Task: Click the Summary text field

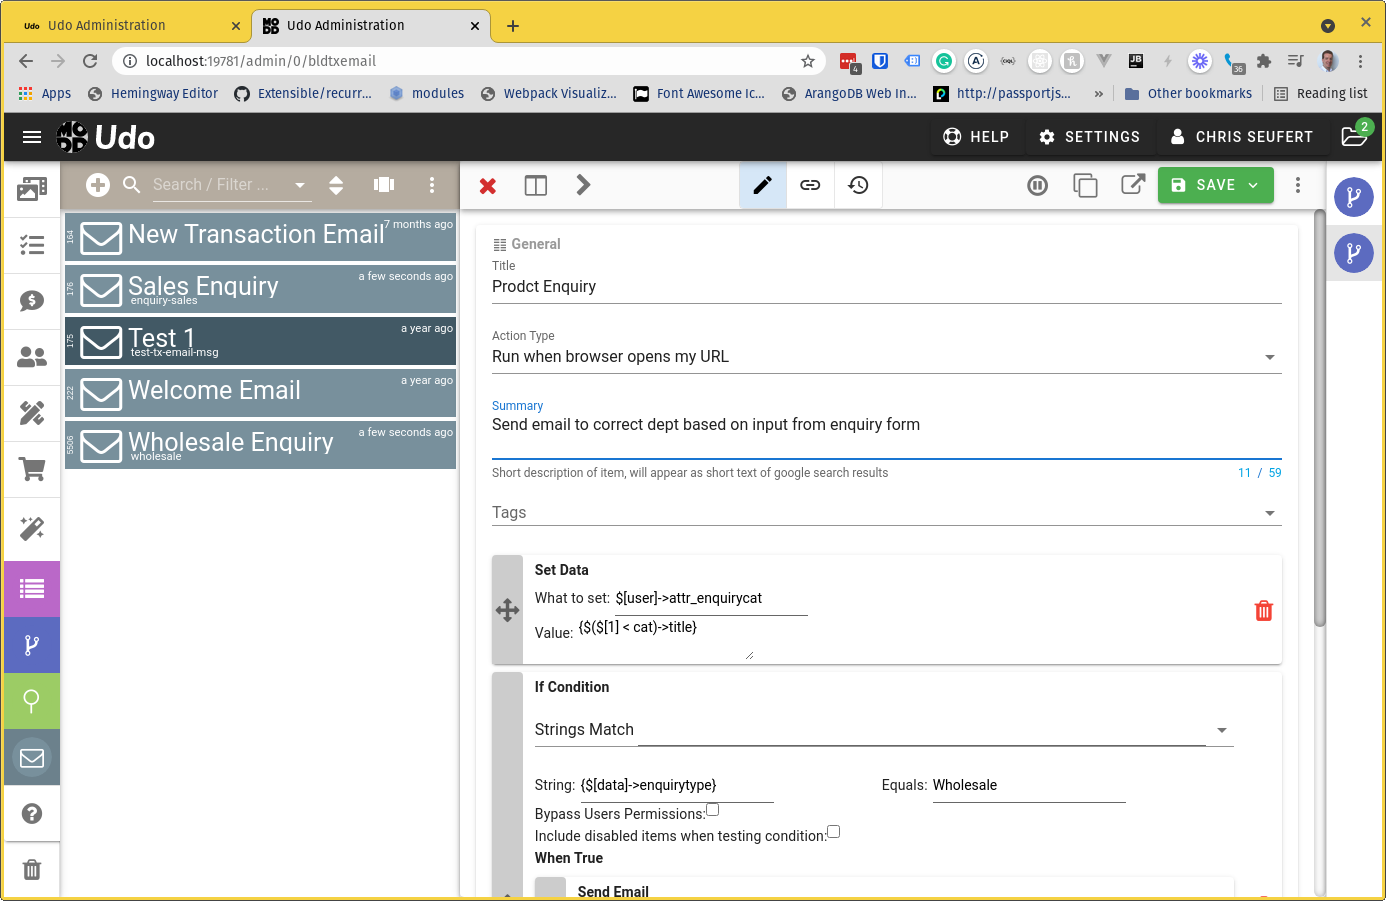Action: pos(886,435)
